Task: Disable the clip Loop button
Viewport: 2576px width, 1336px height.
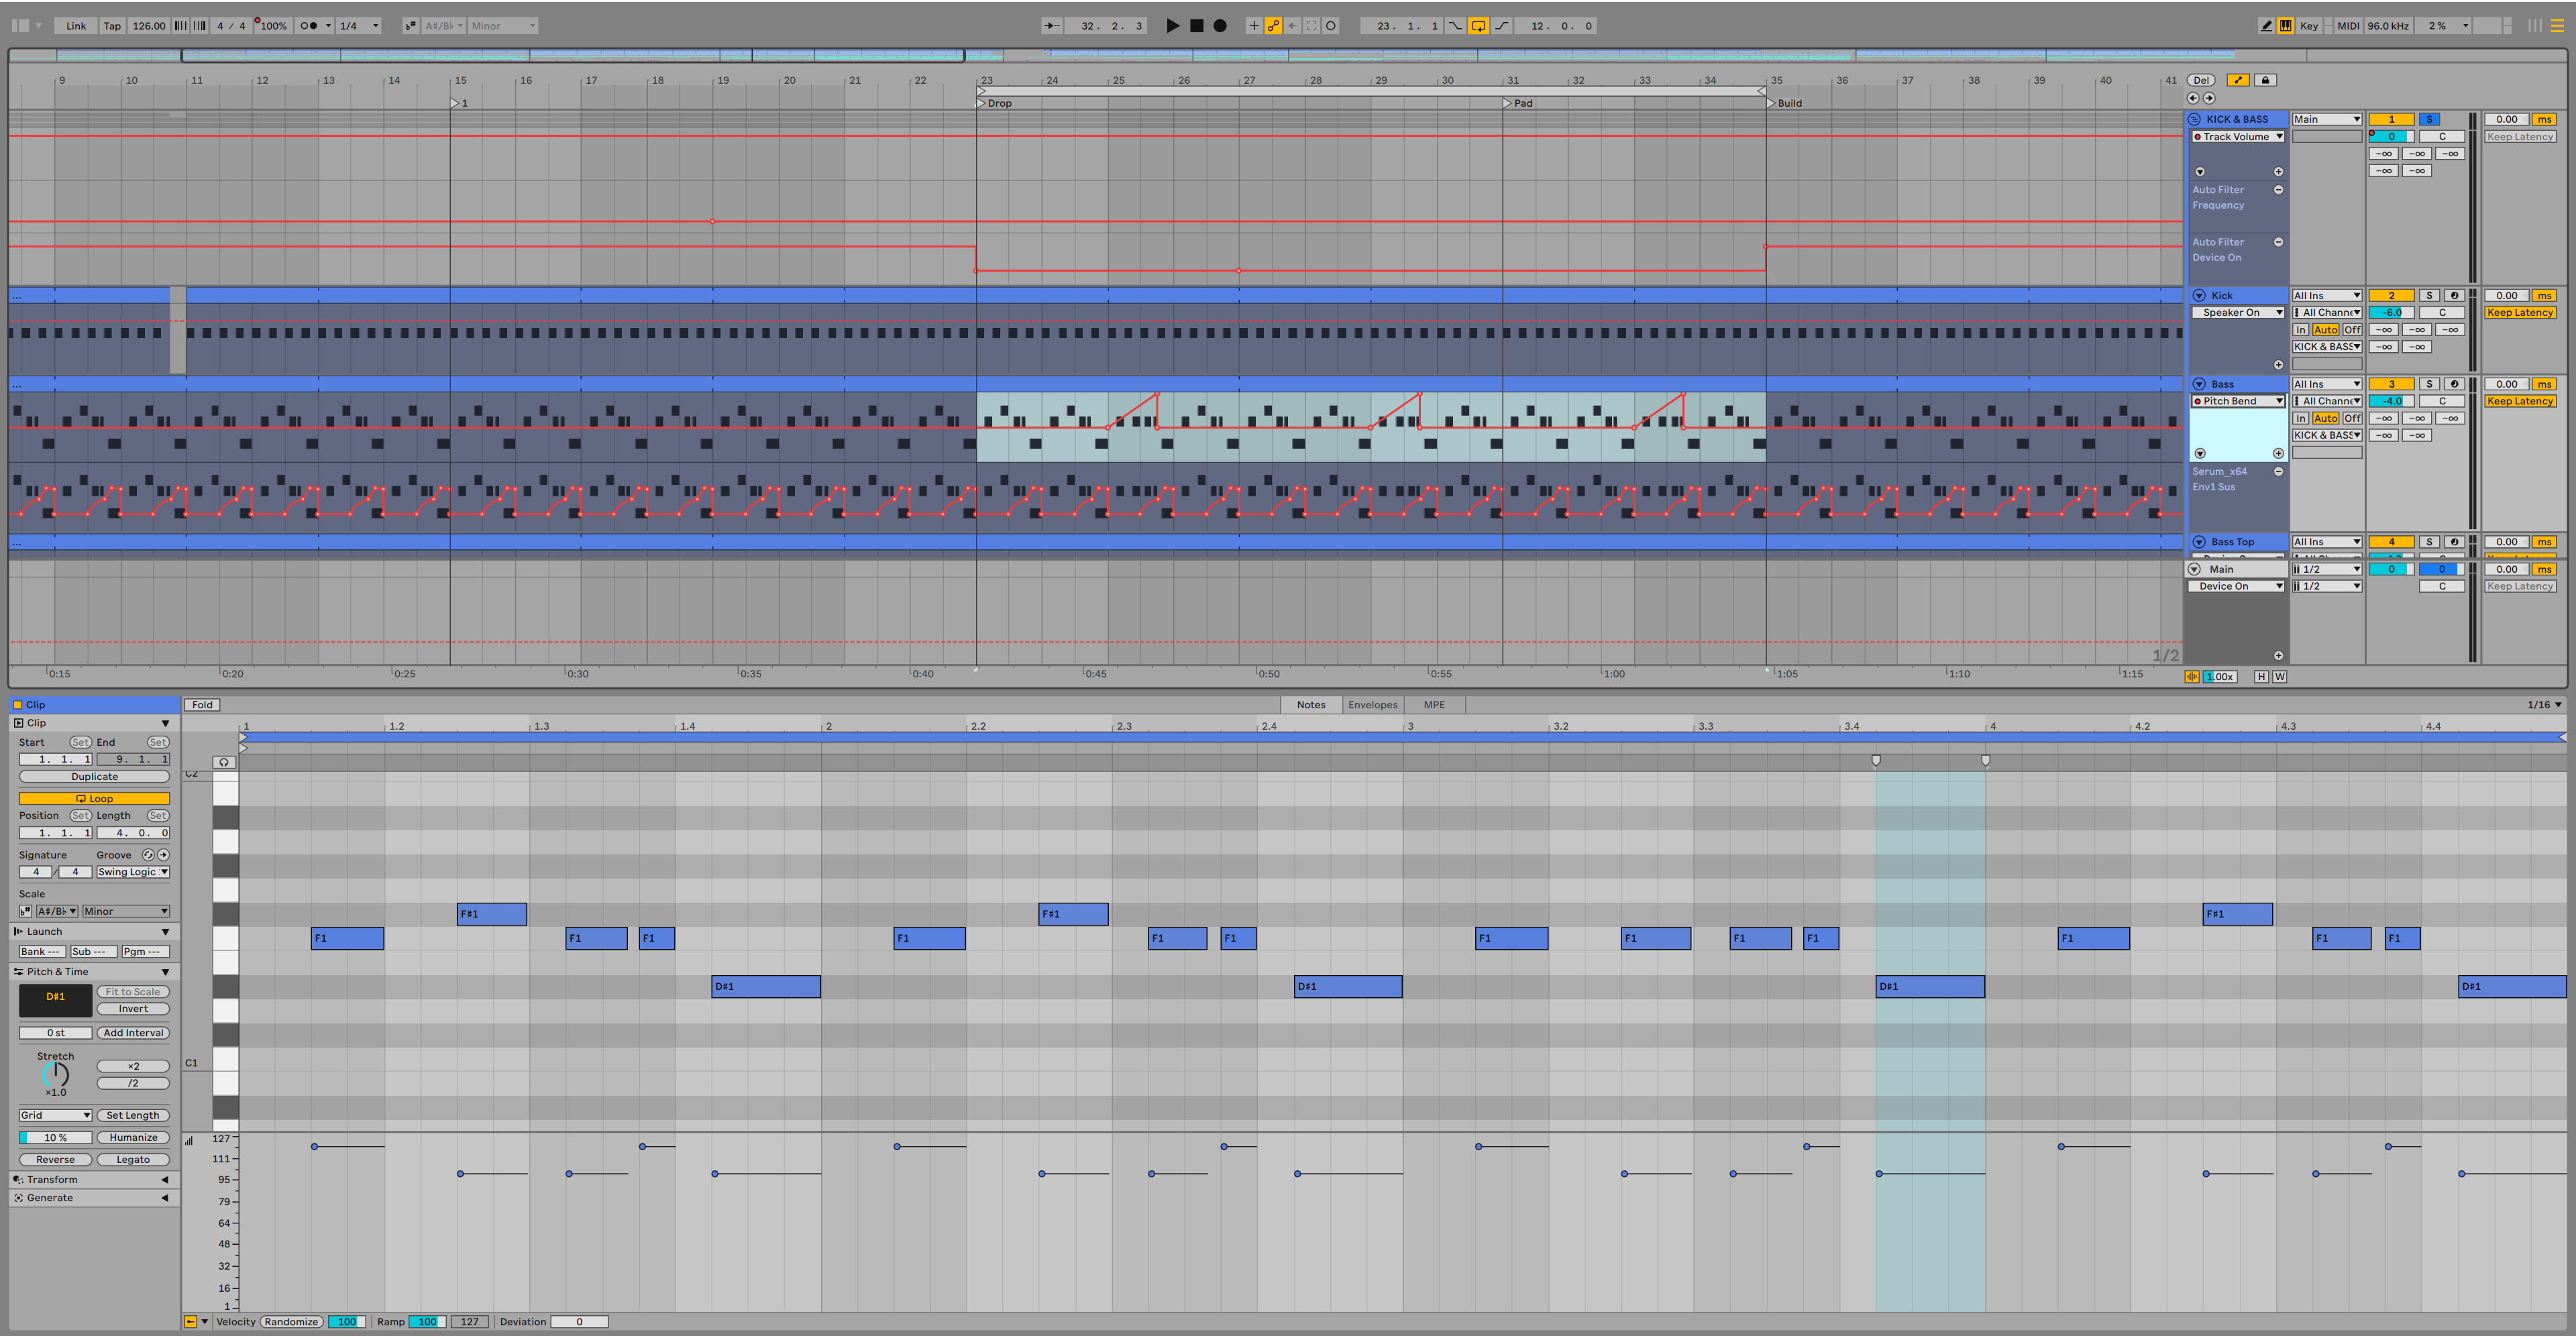Action: (x=94, y=799)
